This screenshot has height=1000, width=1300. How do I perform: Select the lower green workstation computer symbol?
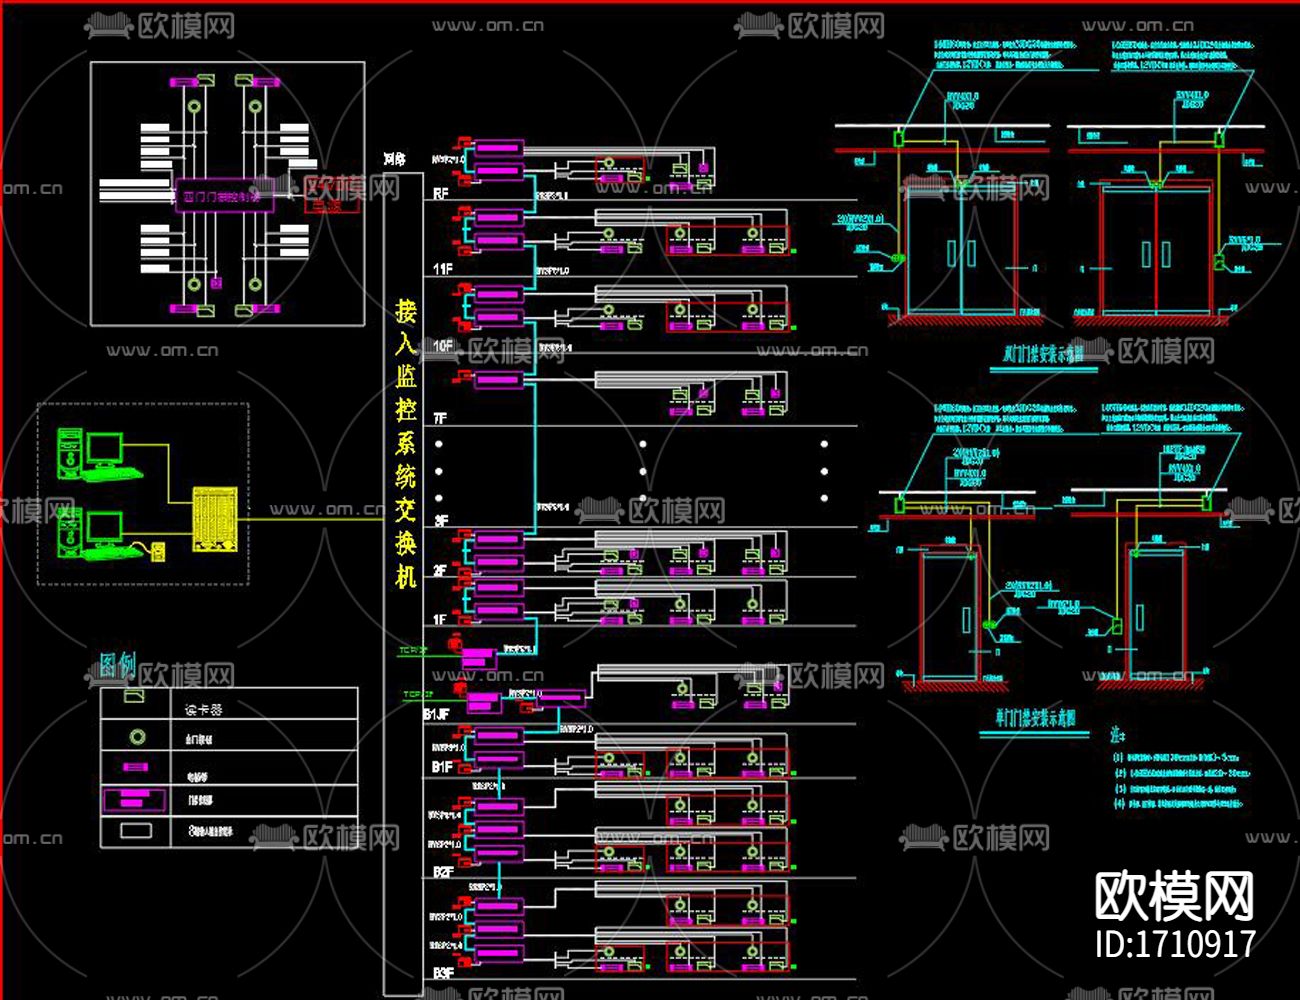click(x=98, y=533)
